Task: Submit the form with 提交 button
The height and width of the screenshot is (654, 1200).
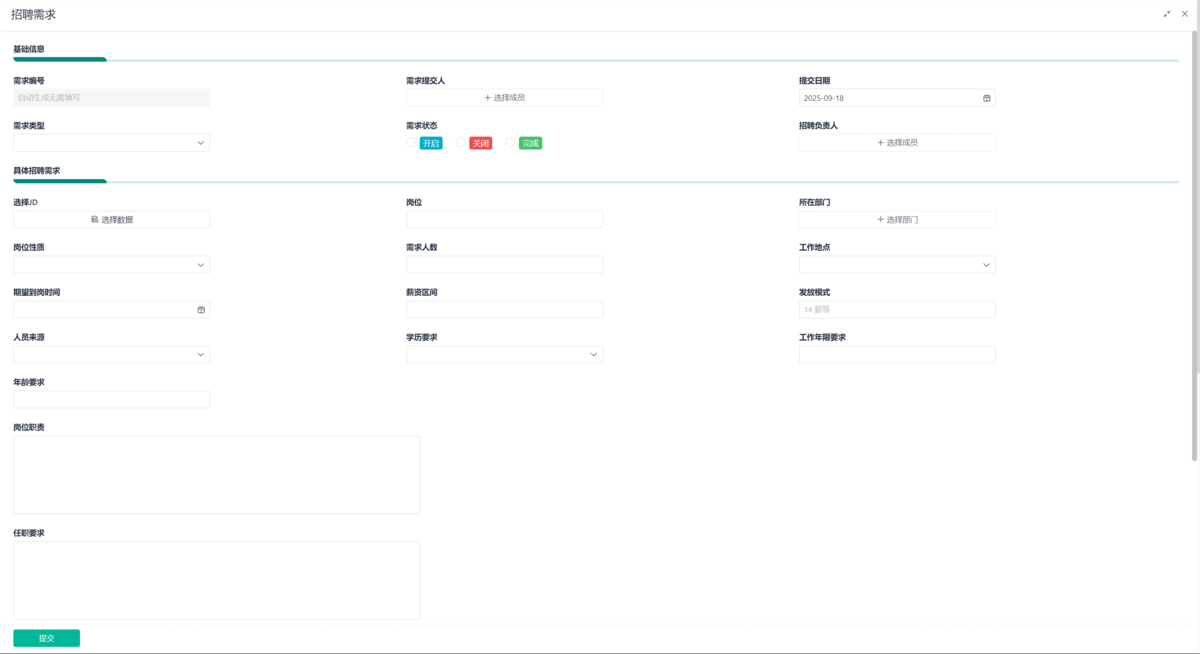Action: (46, 638)
